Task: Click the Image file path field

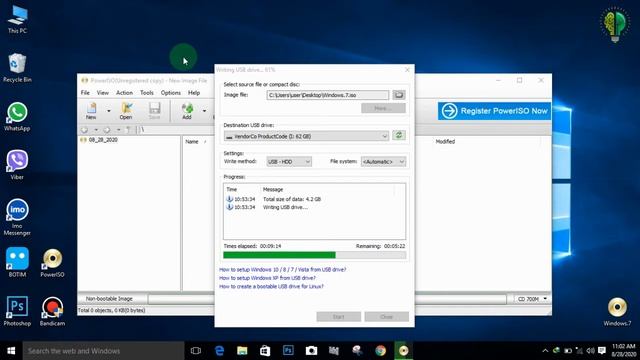Action: pos(328,95)
